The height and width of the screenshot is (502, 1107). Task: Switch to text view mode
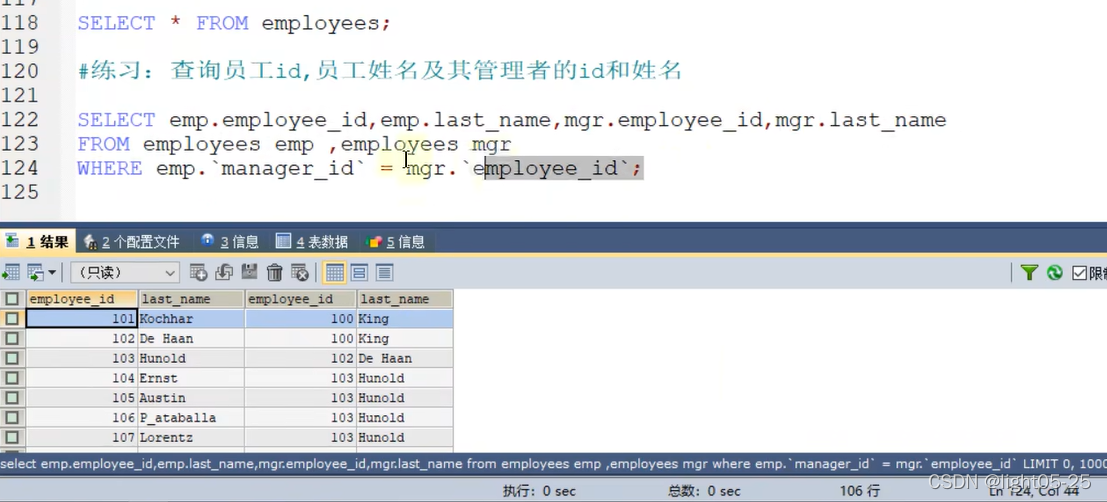384,273
